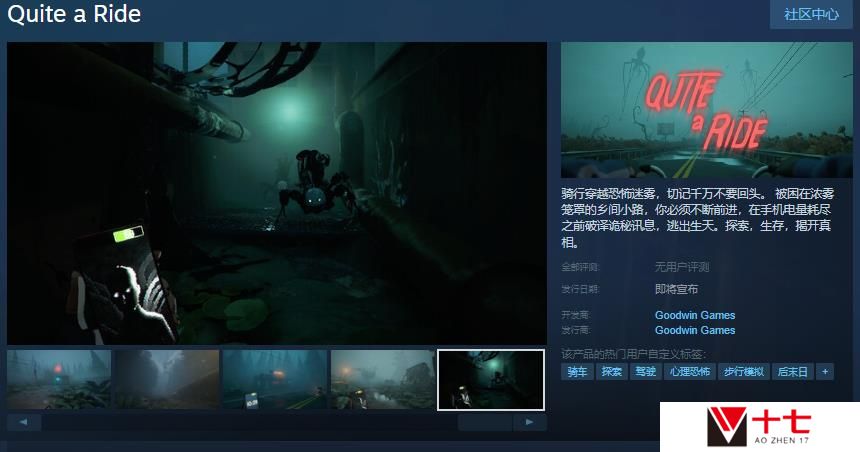Select the fourth thumbnail with wrecked building

[383, 380]
